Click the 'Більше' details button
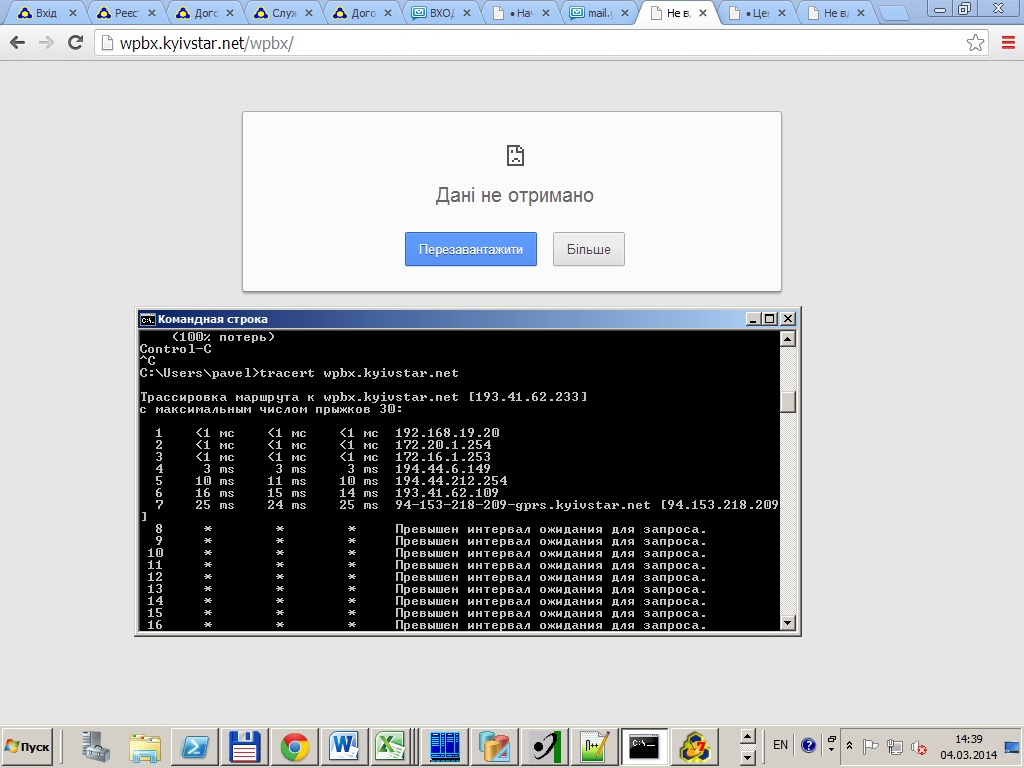This screenshot has height=768, width=1024. pyautogui.click(x=588, y=249)
